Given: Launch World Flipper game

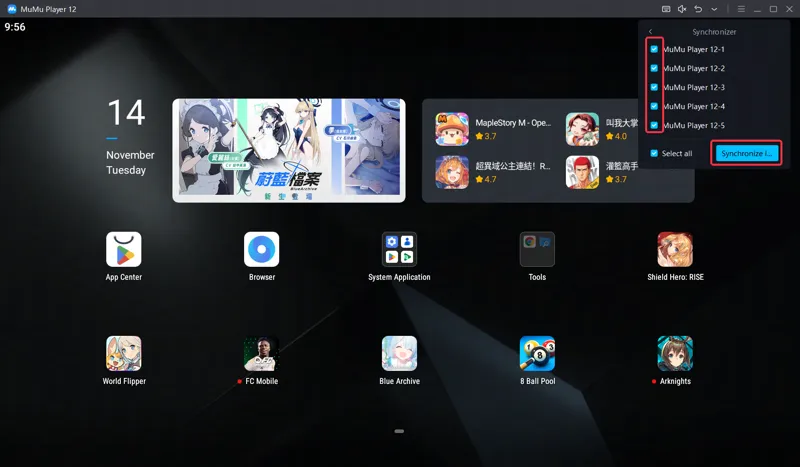Looking at the screenshot, I should click(x=123, y=353).
